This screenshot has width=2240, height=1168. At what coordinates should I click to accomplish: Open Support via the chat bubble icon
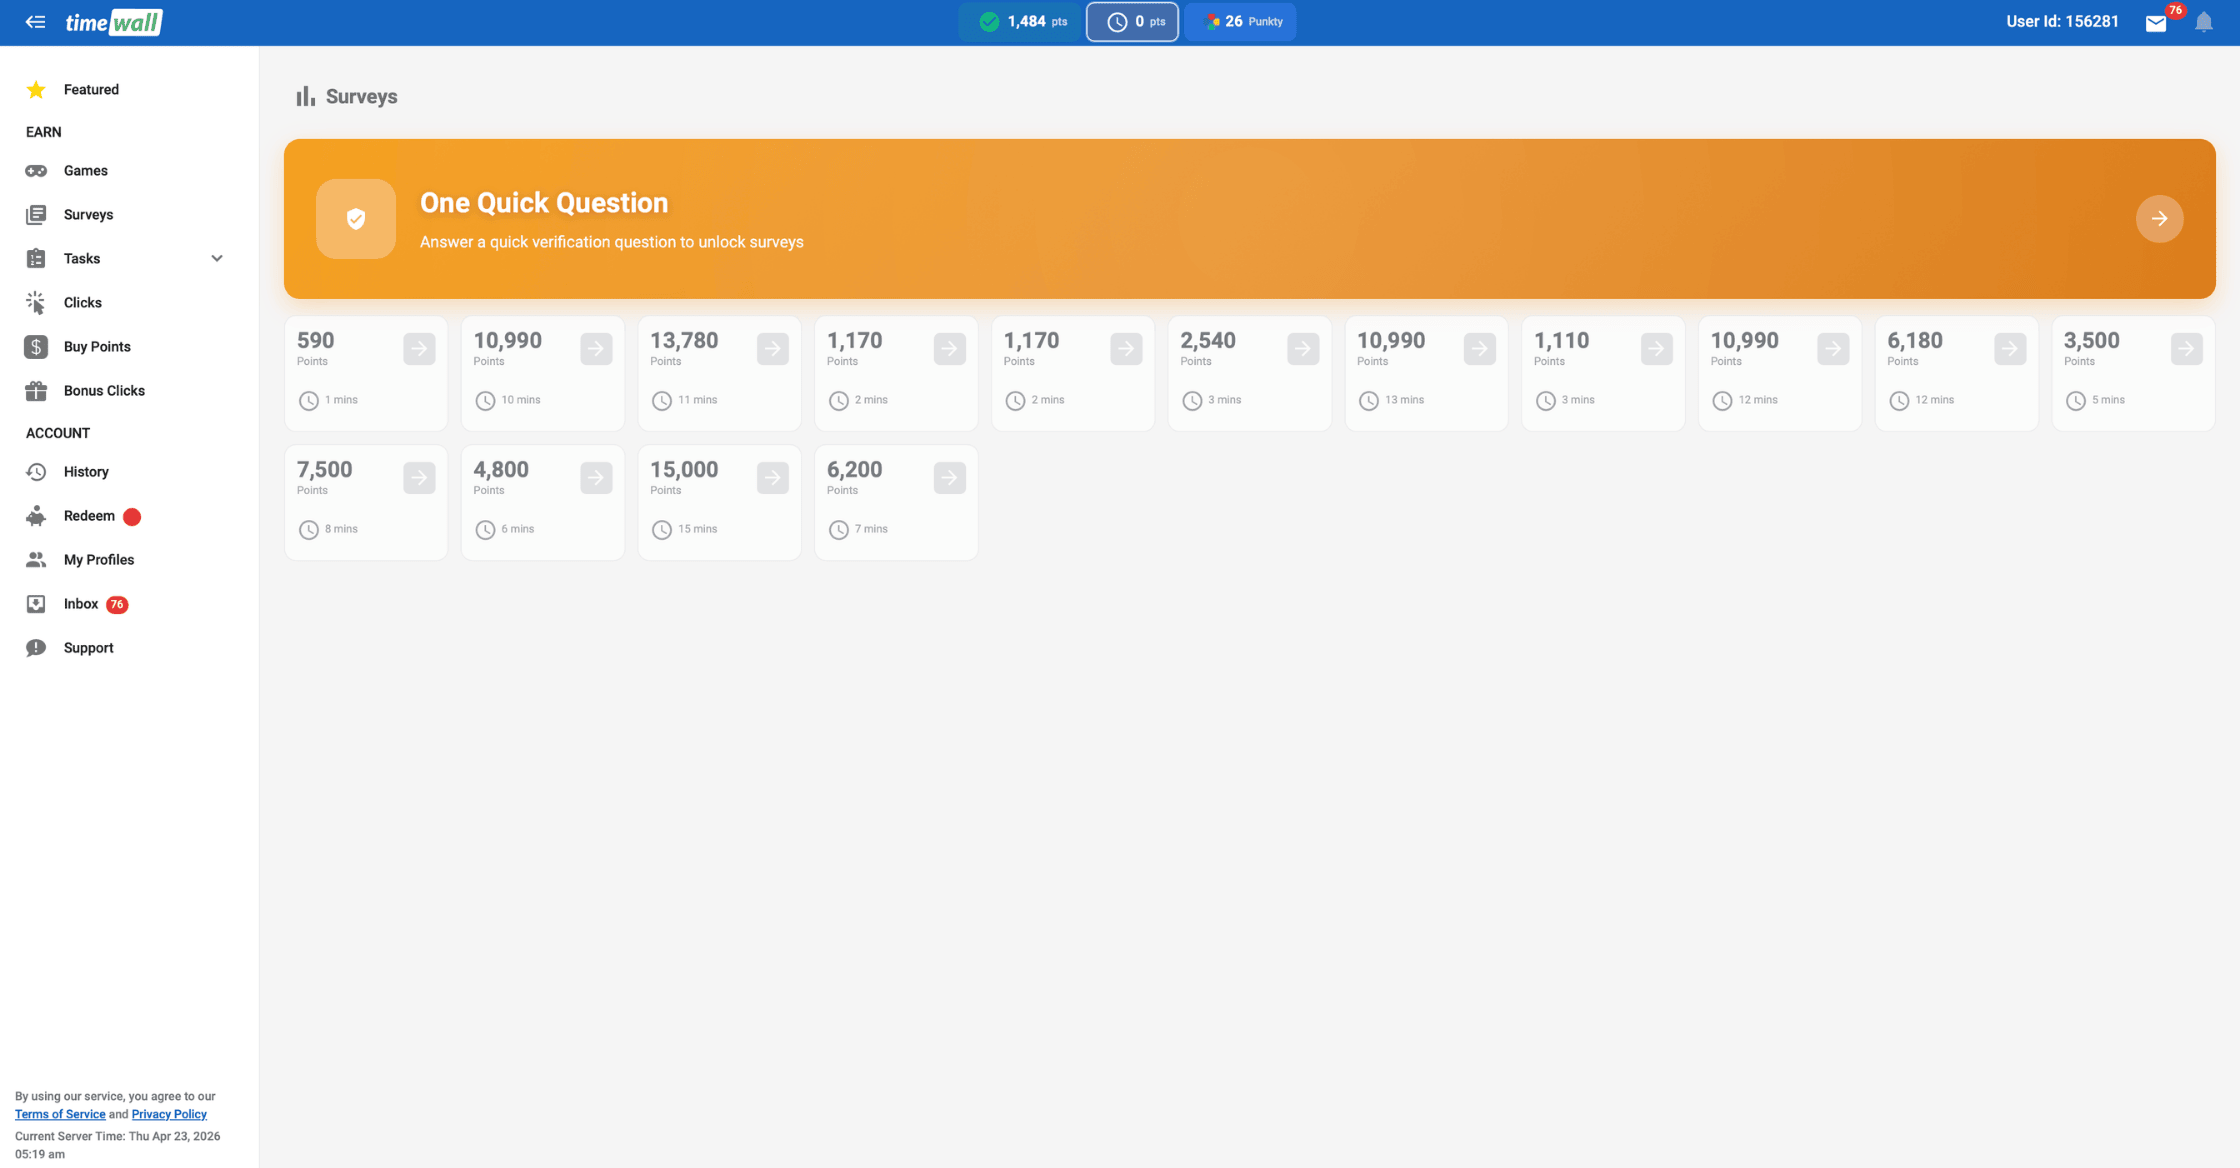[36, 647]
